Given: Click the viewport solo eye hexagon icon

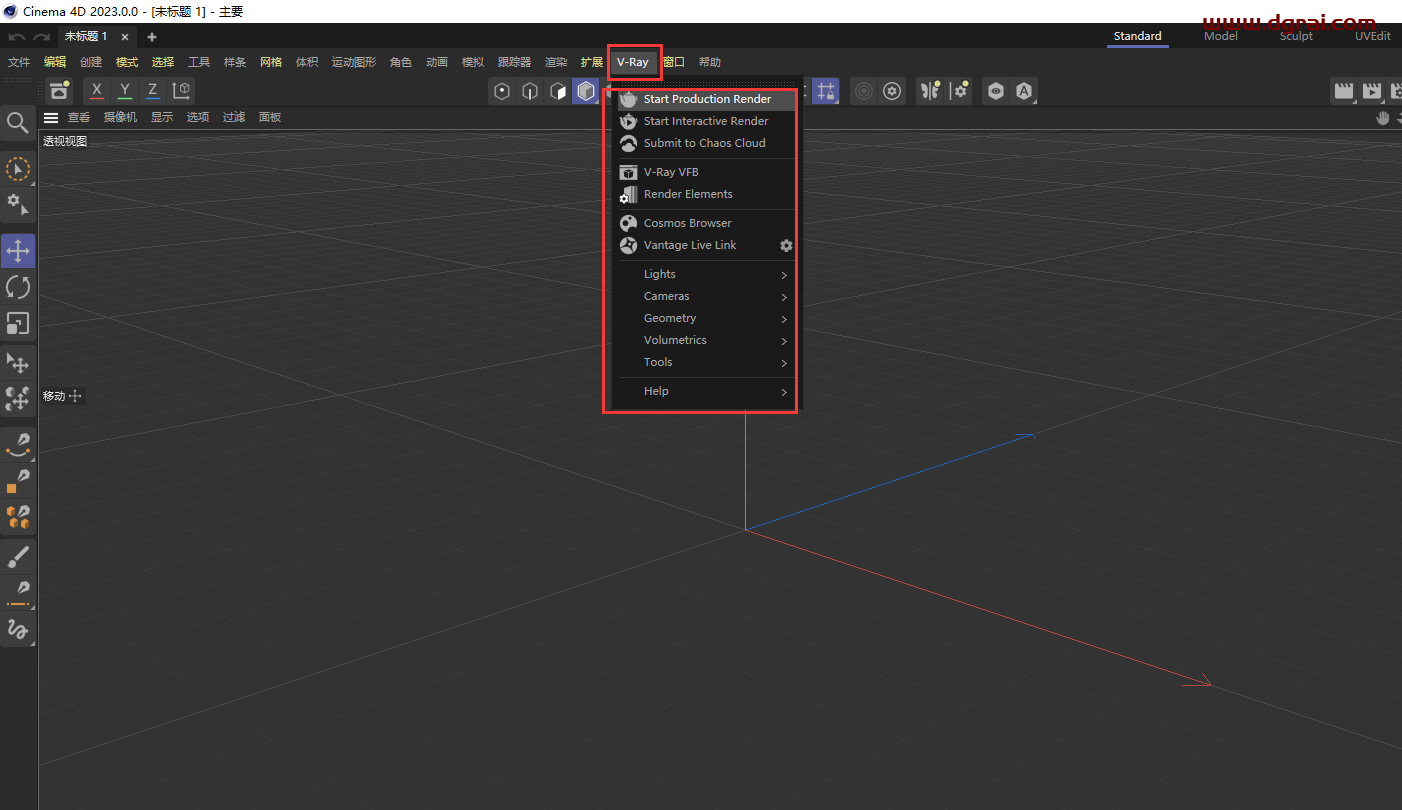Looking at the screenshot, I should coord(996,91).
